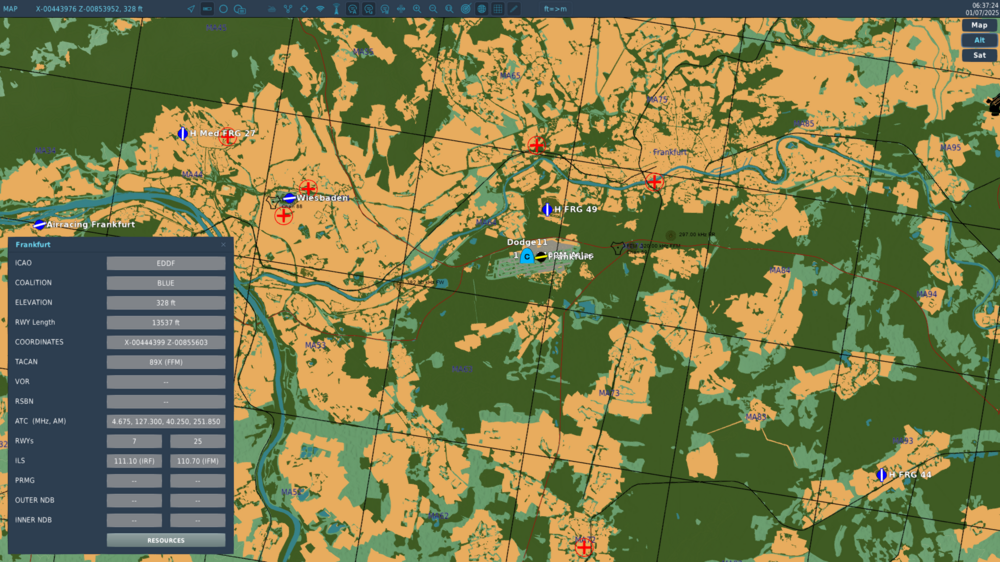Switch to Map view mode
This screenshot has height=562, width=1000.
(x=979, y=25)
